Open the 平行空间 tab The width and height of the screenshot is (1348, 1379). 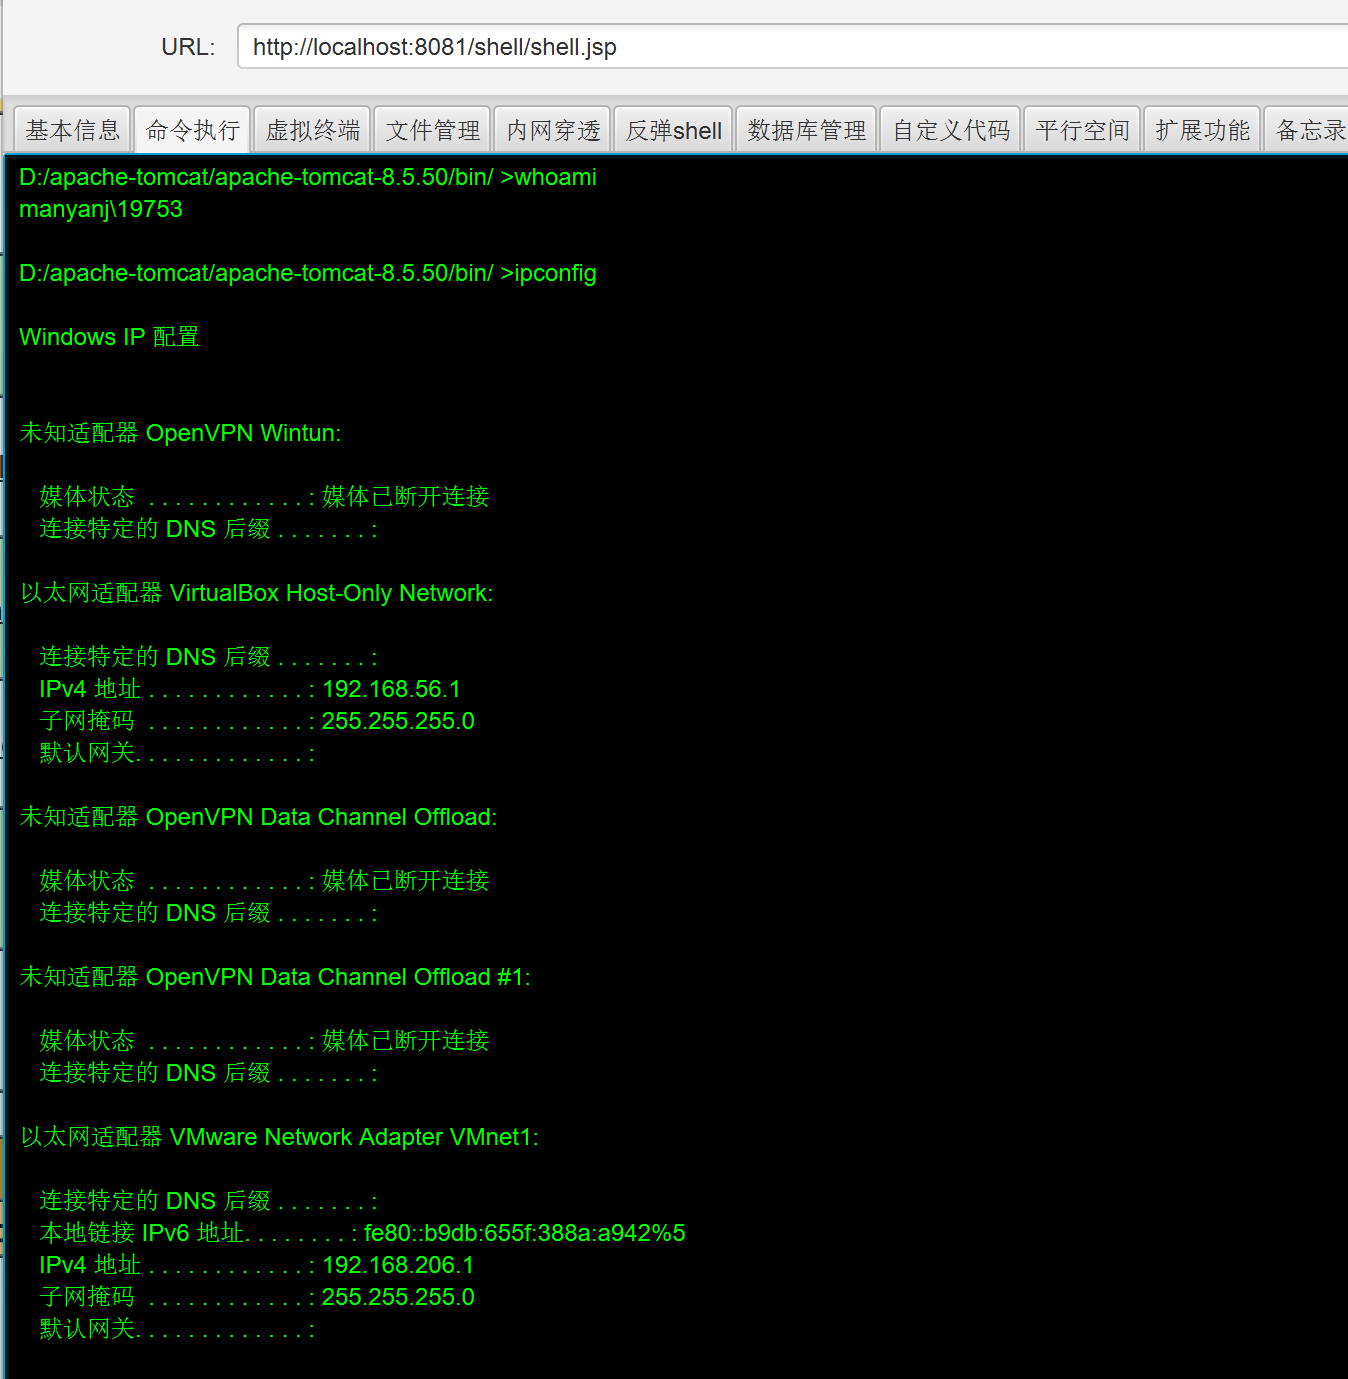coord(1082,130)
